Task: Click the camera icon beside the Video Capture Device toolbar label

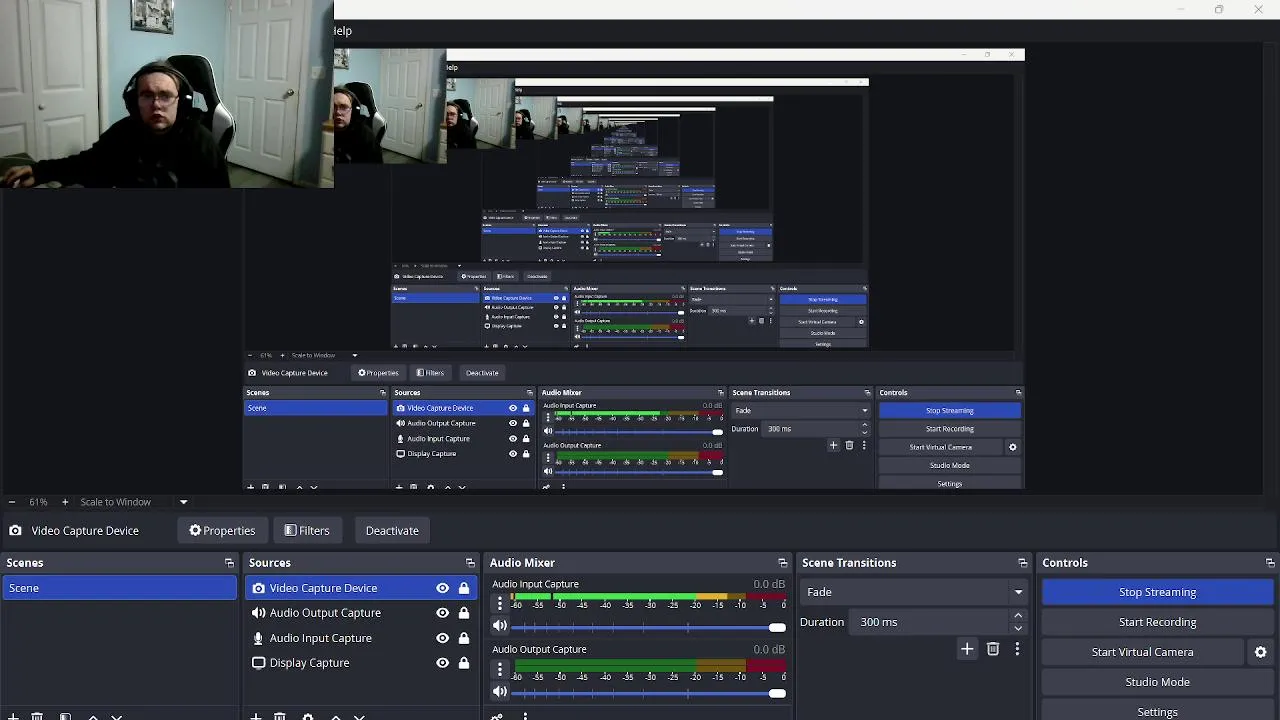Action: [x=15, y=530]
